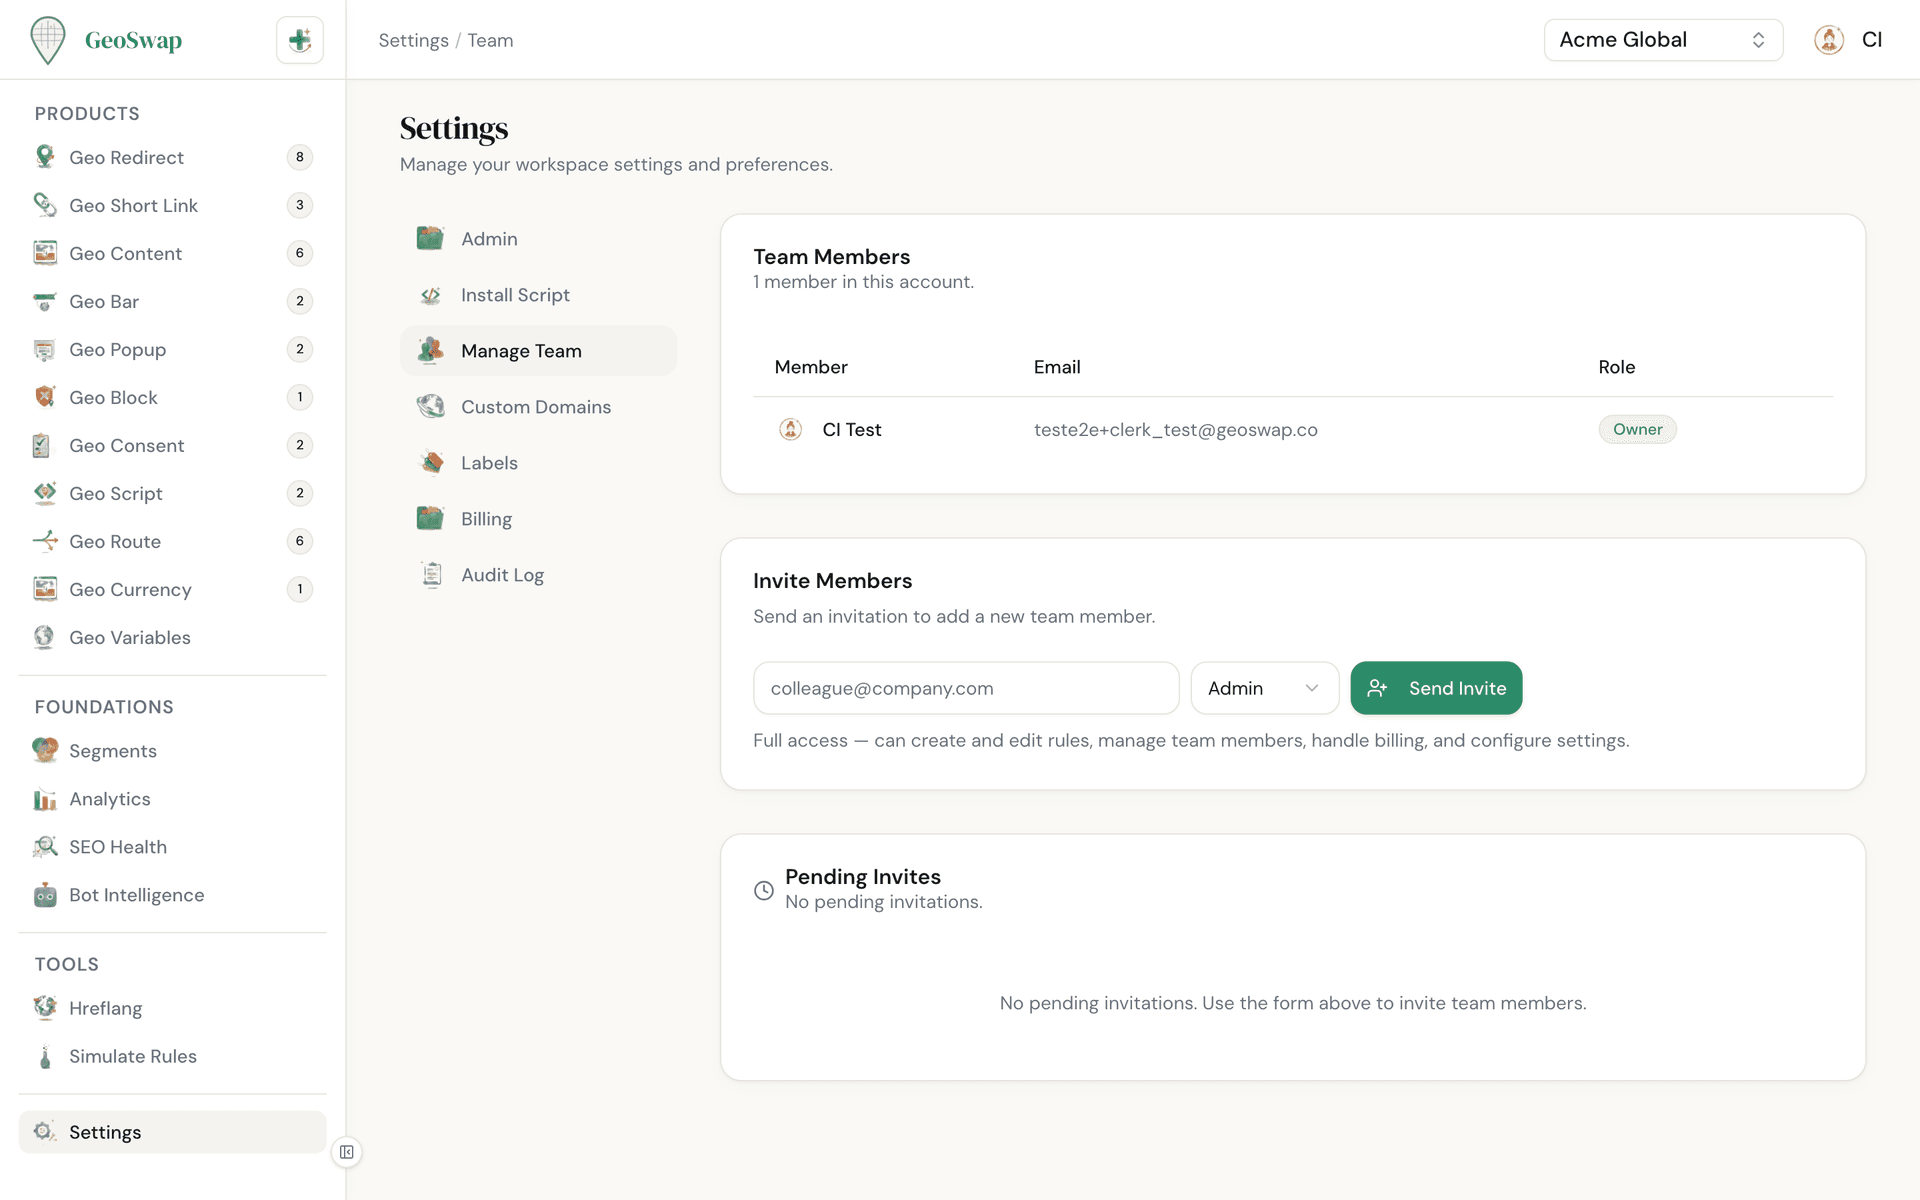Viewport: 1920px width, 1200px height.
Task: Select the Geo Redirect product icon
Action: (45, 157)
